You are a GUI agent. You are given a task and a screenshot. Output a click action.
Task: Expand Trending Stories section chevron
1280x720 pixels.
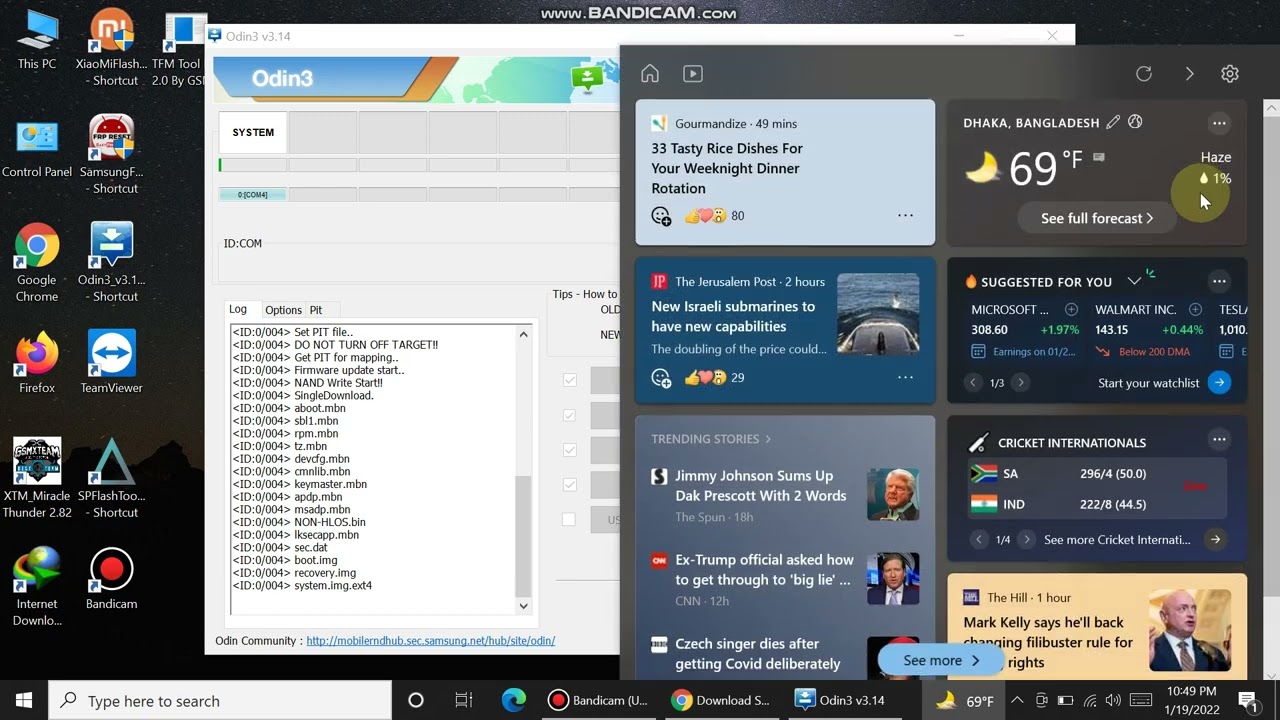768,439
